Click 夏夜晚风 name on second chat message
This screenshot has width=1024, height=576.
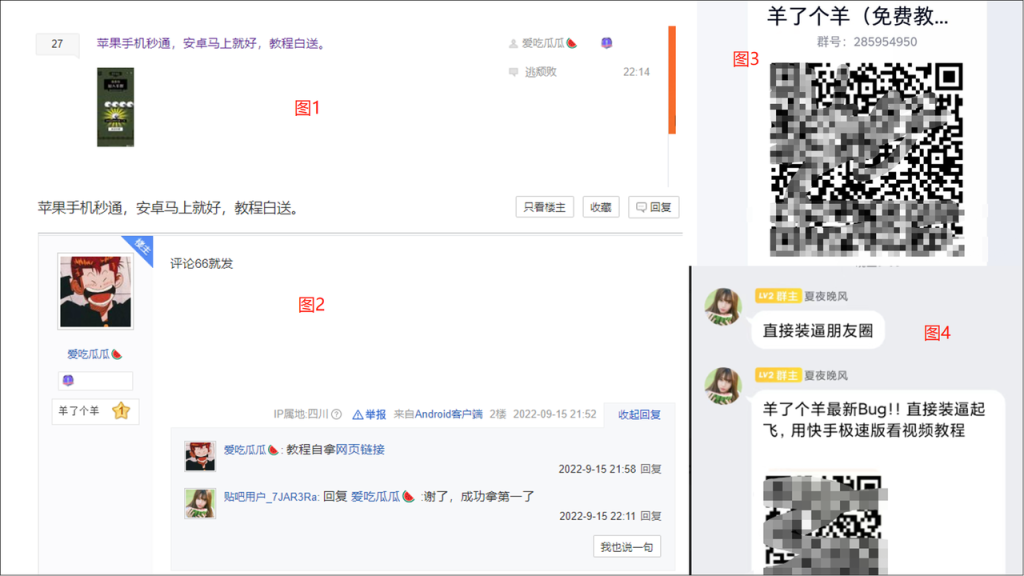tap(826, 376)
